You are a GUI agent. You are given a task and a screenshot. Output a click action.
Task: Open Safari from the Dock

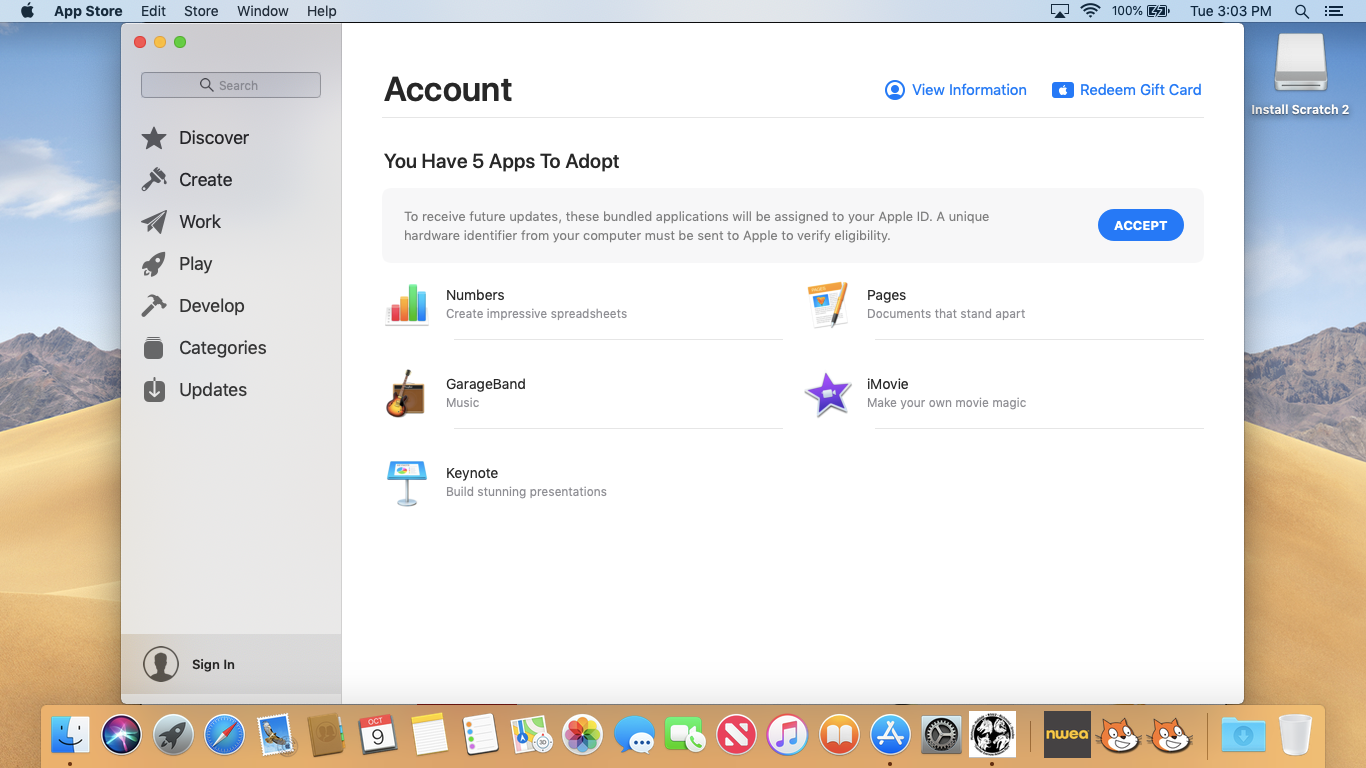click(225, 736)
